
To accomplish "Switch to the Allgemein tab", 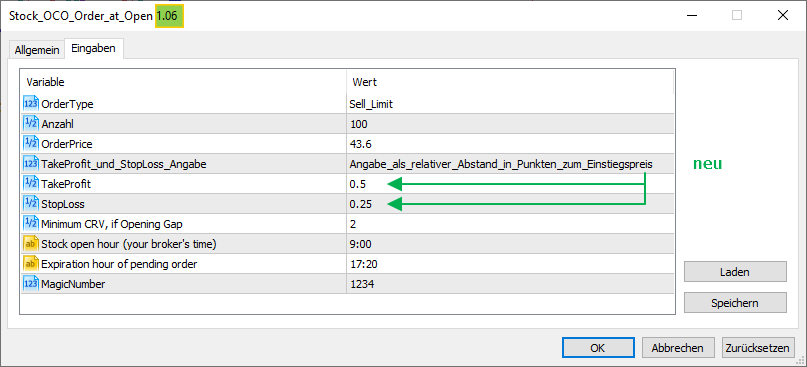I will (37, 50).
